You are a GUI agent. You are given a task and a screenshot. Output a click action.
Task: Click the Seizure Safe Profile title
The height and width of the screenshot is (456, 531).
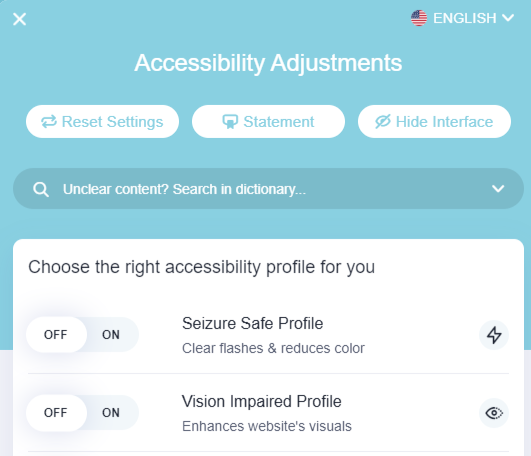[x=253, y=323]
